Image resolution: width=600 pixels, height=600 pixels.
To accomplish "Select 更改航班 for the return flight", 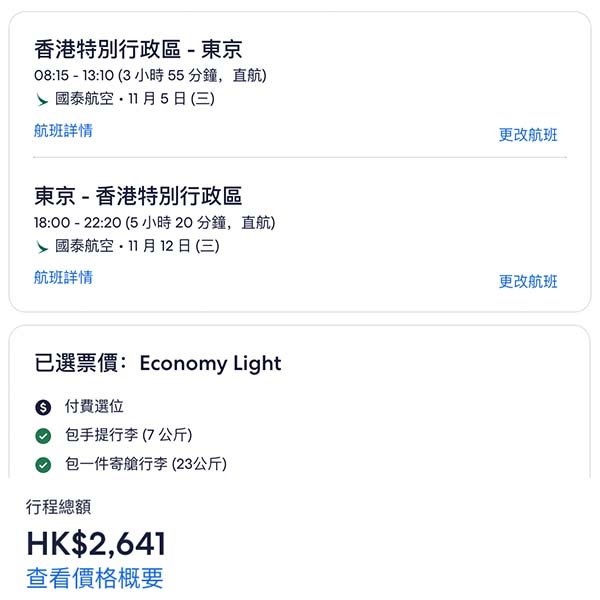I will pyautogui.click(x=528, y=282).
